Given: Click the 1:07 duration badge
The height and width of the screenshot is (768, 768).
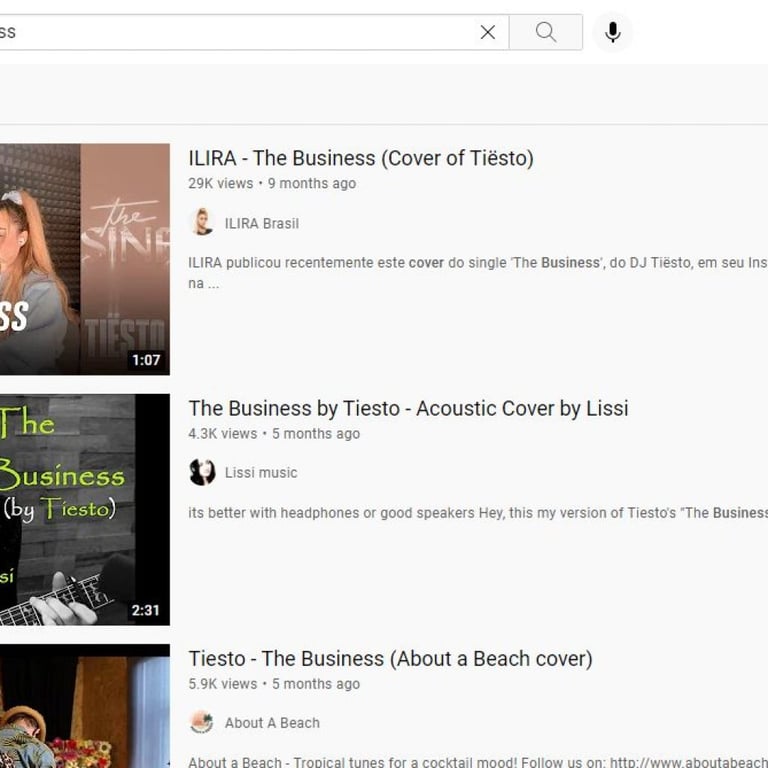Looking at the screenshot, I should point(146,360).
